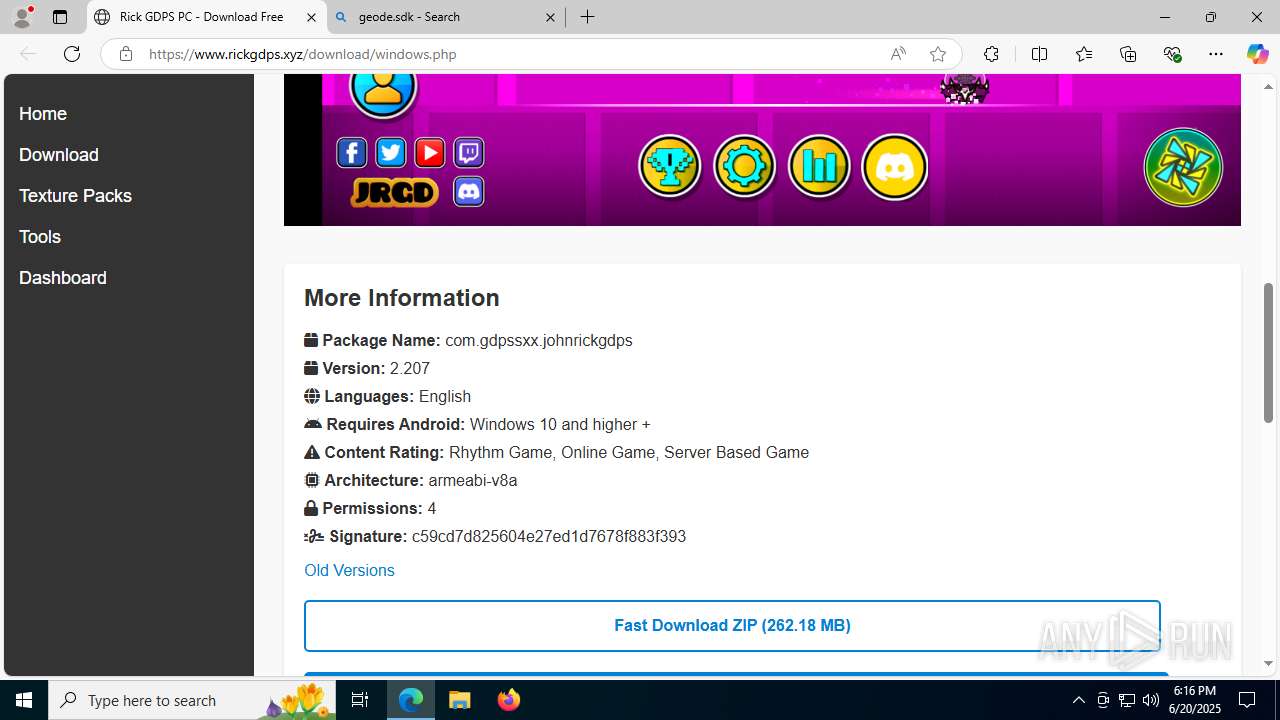Click the page vertical scrollbar thumb
Image resolution: width=1280 pixels, height=720 pixels.
coord(1269,352)
